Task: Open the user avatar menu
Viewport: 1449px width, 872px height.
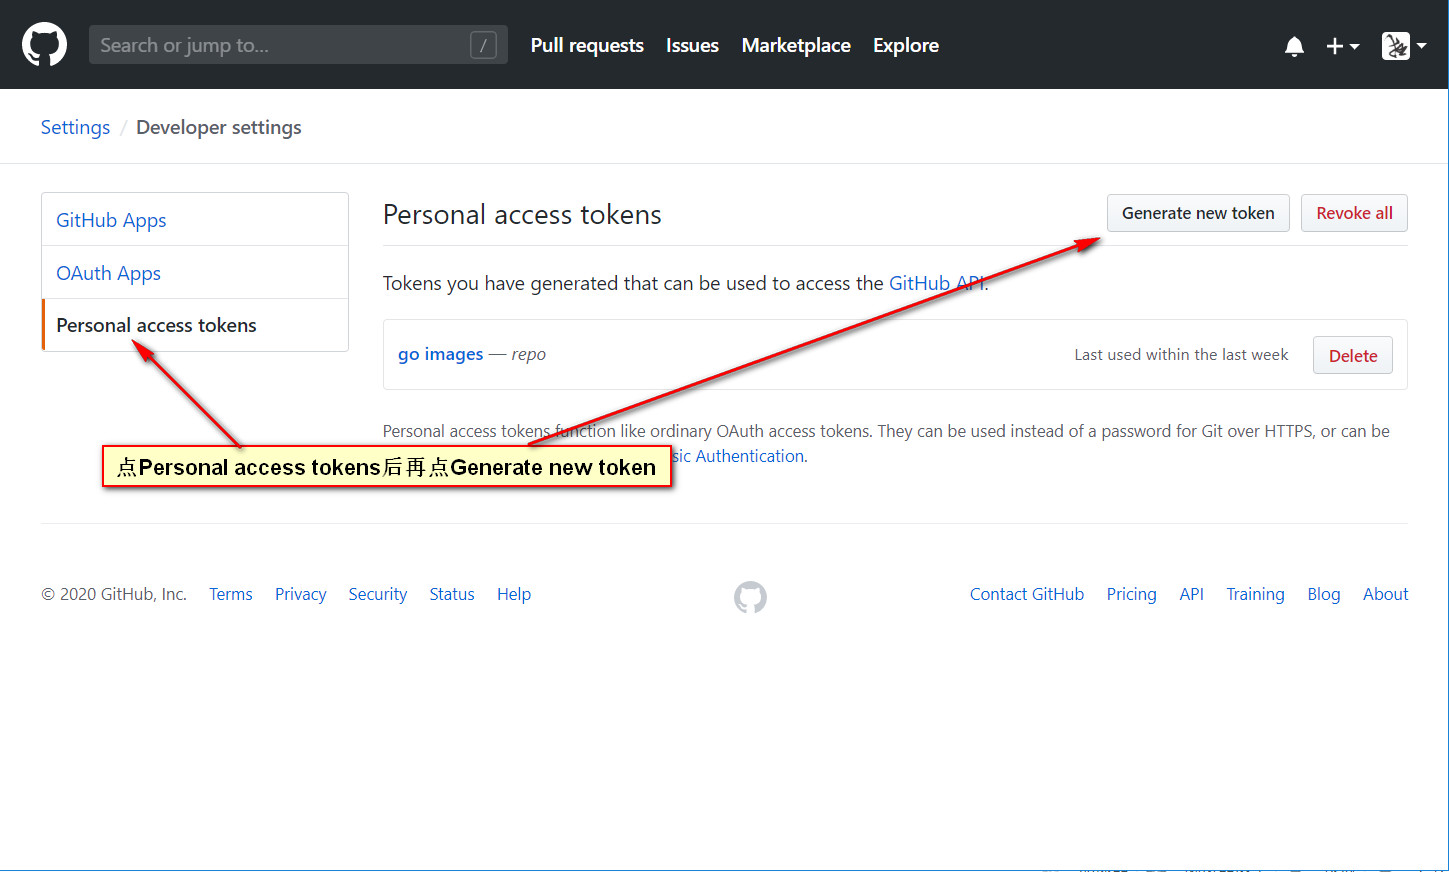Action: [x=1404, y=45]
